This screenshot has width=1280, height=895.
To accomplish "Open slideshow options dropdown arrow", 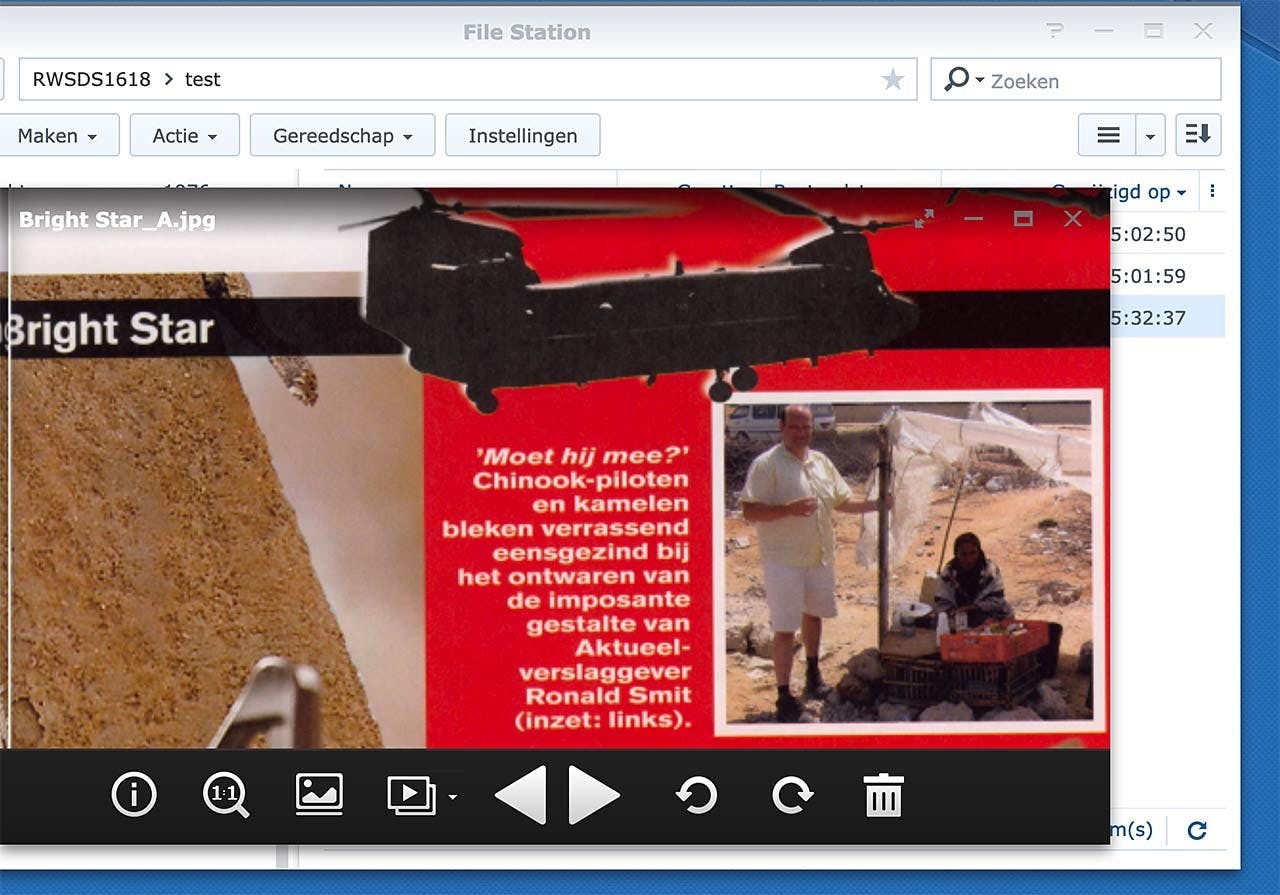I will click(x=453, y=797).
